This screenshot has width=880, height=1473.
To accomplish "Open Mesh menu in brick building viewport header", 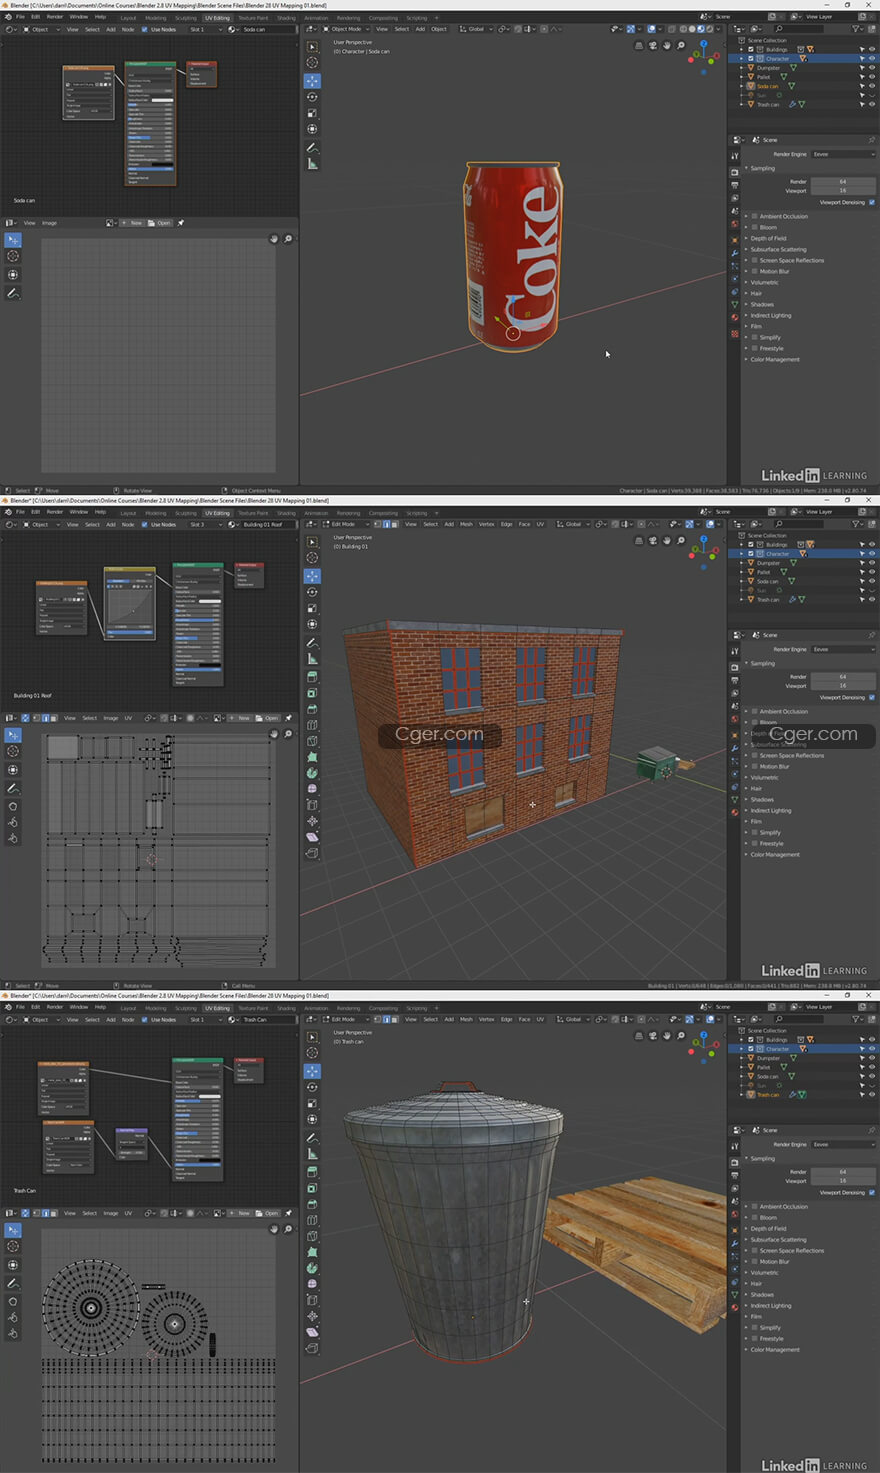I will pos(466,524).
